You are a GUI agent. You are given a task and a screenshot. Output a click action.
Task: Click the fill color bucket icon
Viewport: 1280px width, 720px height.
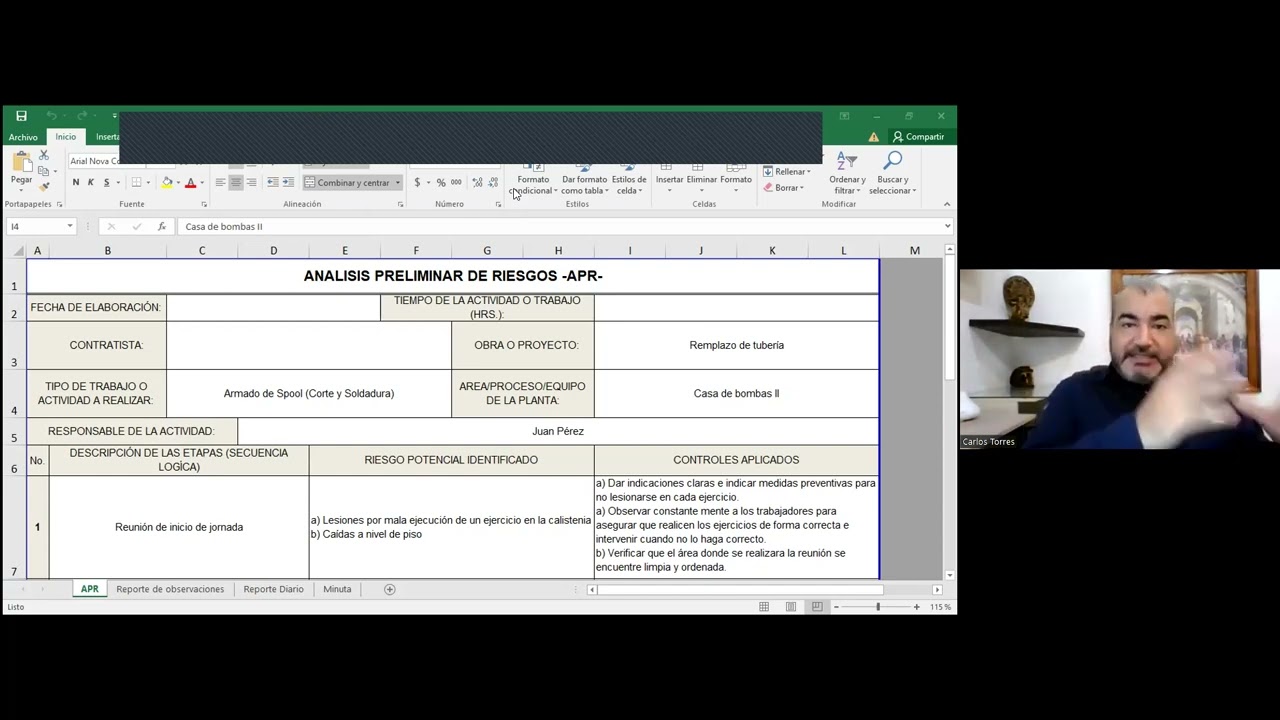(x=167, y=182)
